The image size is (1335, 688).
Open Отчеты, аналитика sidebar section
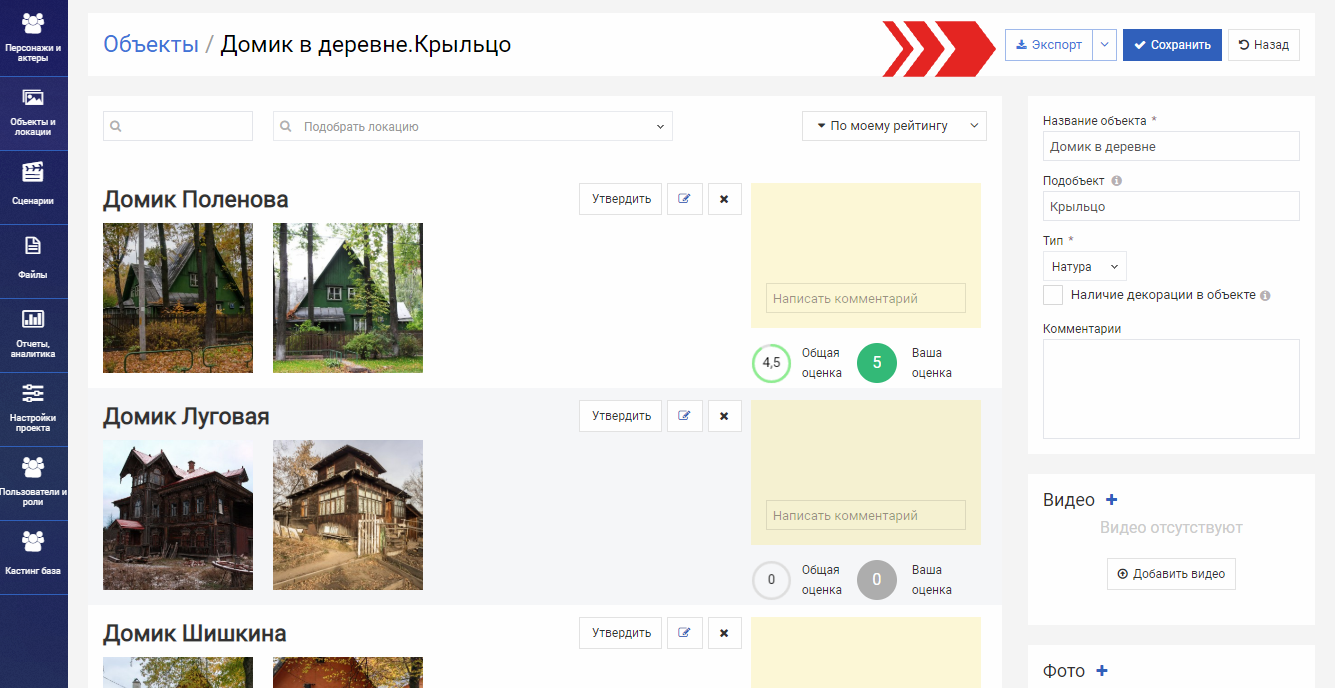(x=33, y=335)
